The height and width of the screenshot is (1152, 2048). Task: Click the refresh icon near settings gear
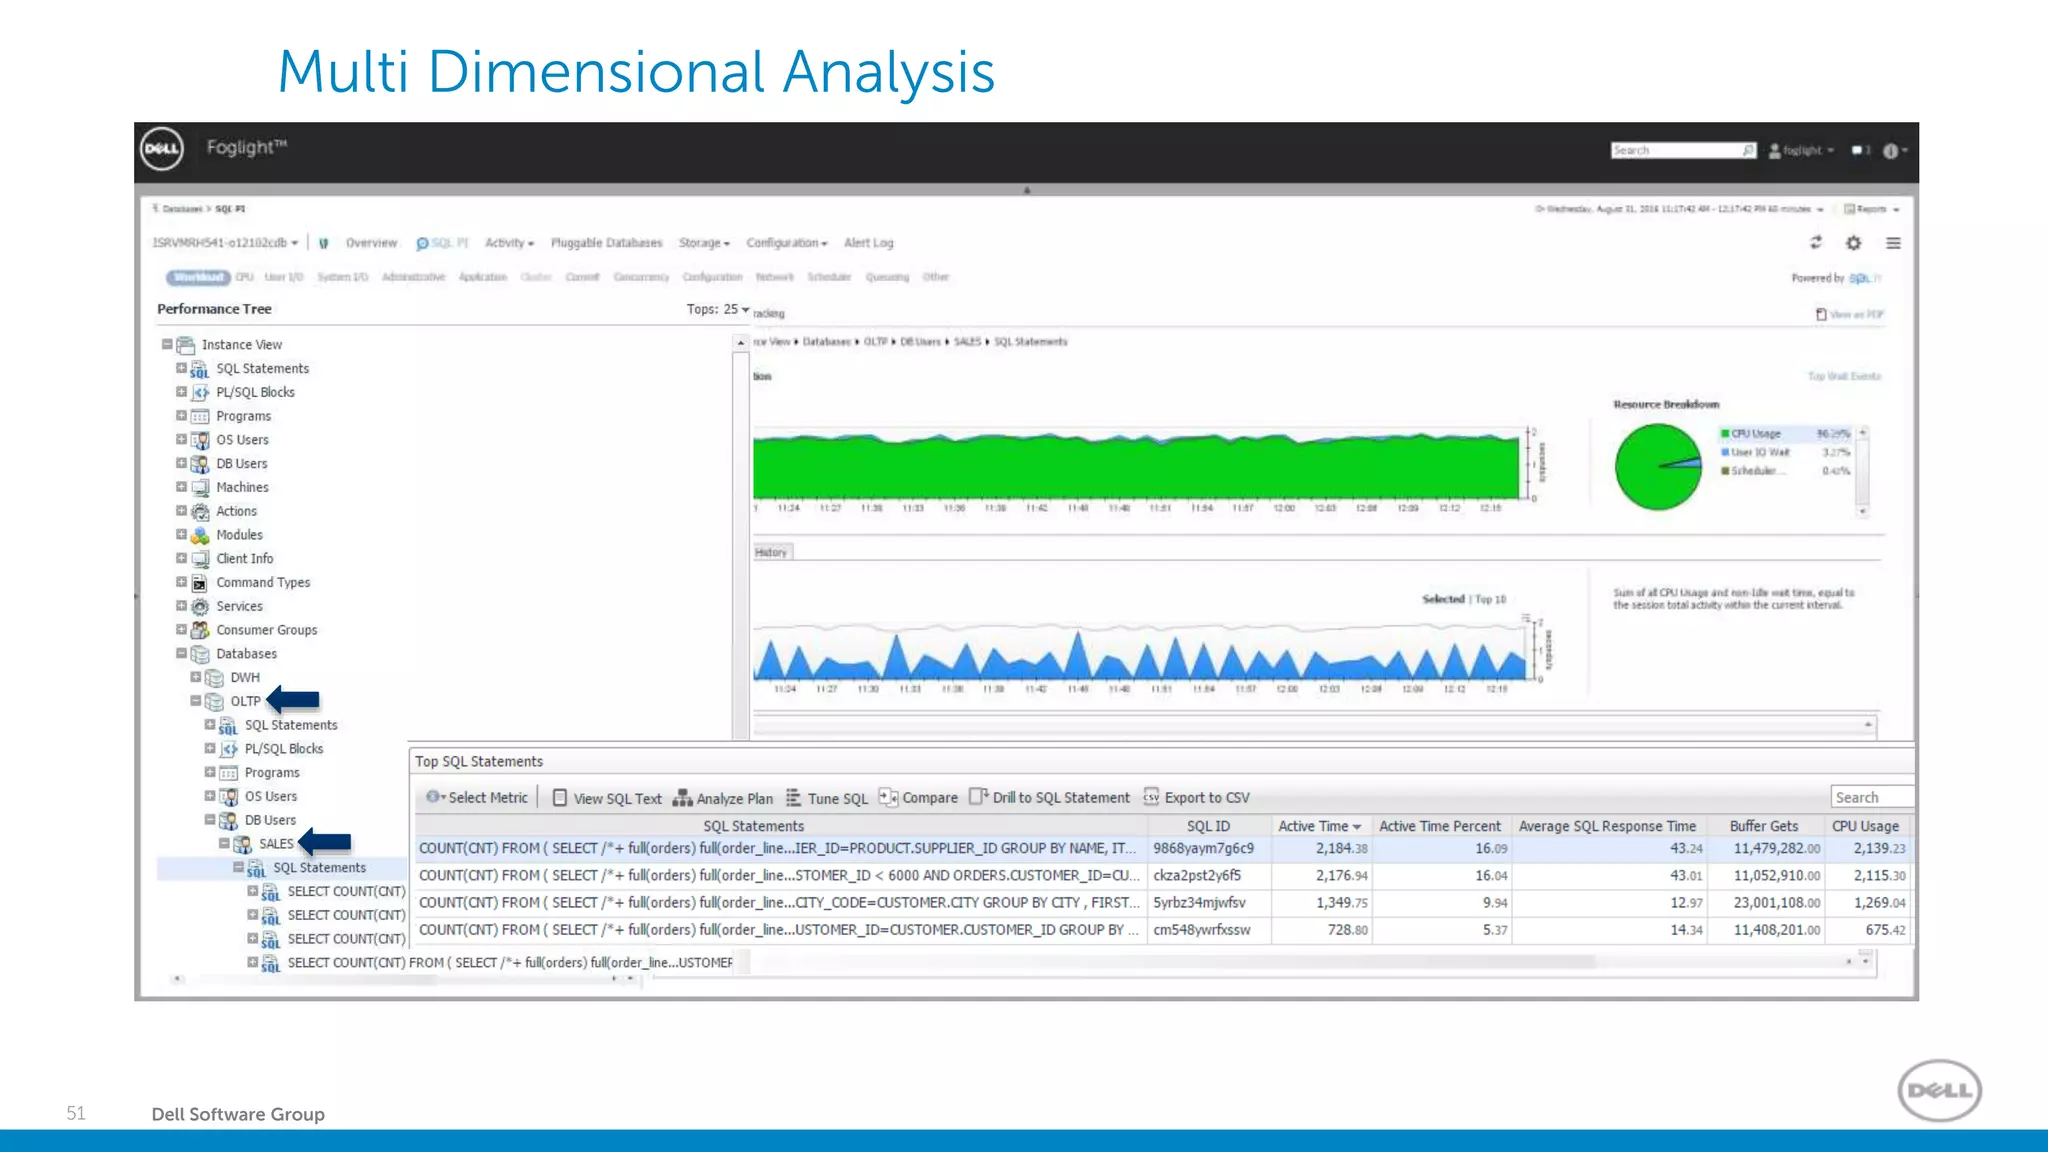(1816, 242)
